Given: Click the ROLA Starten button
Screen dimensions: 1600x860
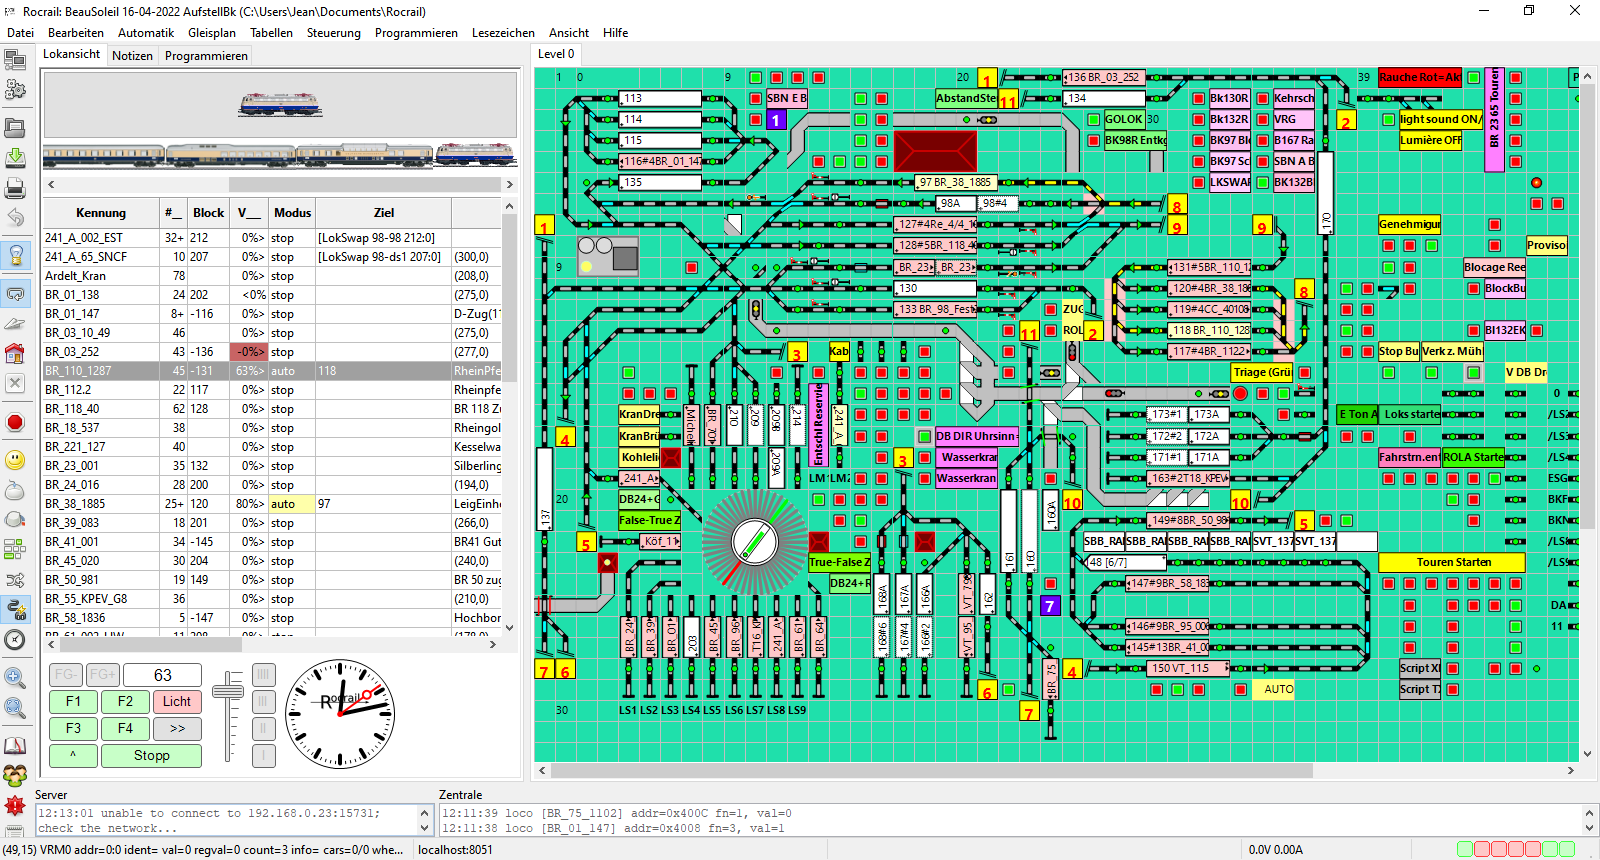Looking at the screenshot, I should pyautogui.click(x=1472, y=457).
